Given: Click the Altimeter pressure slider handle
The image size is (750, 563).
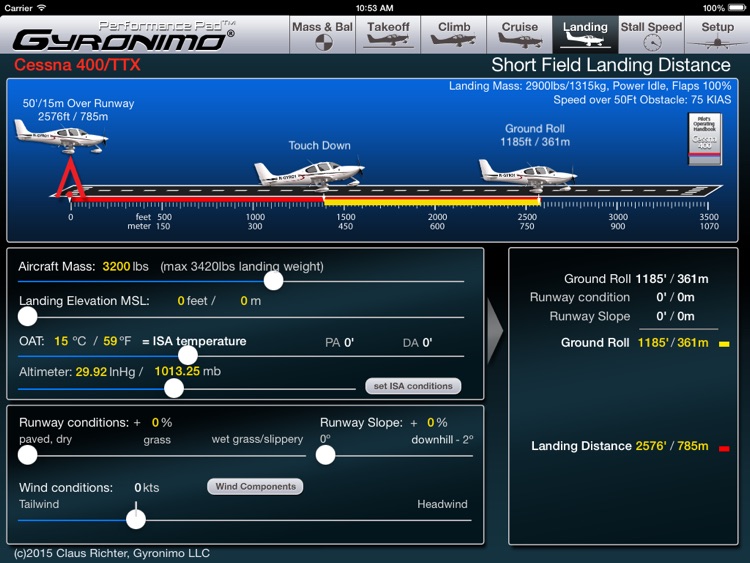Looking at the screenshot, I should [174, 388].
